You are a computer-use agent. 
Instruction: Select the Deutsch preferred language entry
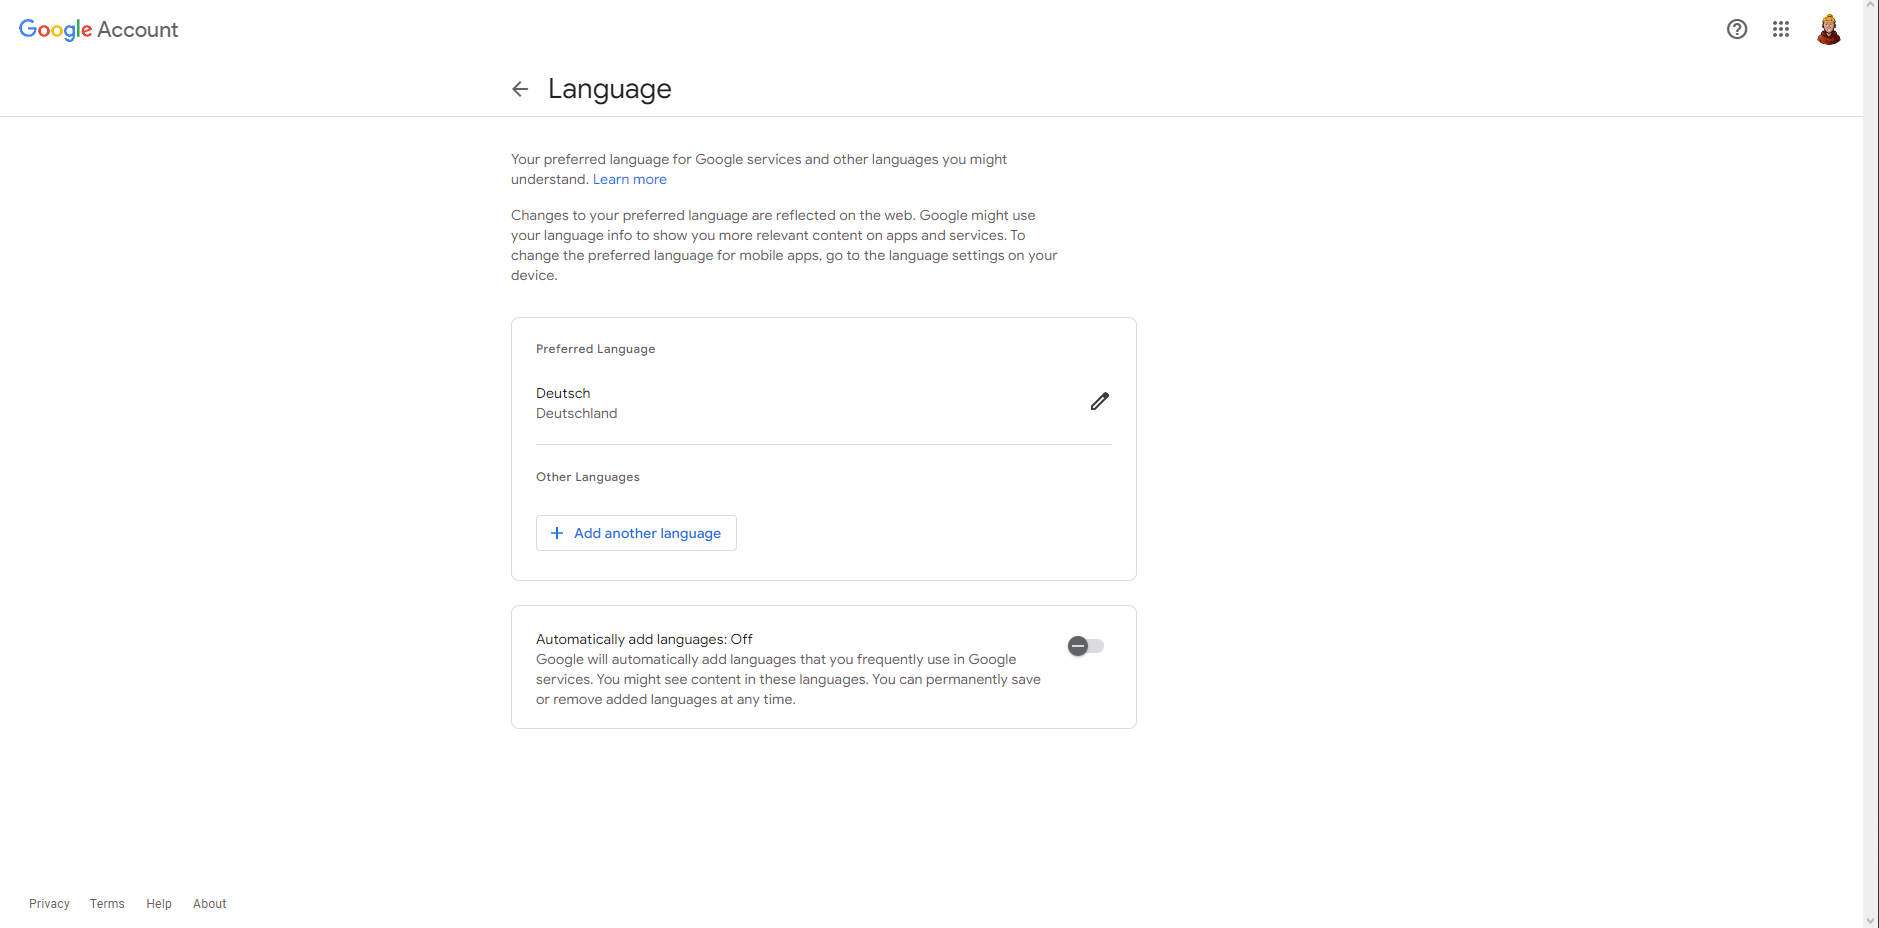[564, 393]
